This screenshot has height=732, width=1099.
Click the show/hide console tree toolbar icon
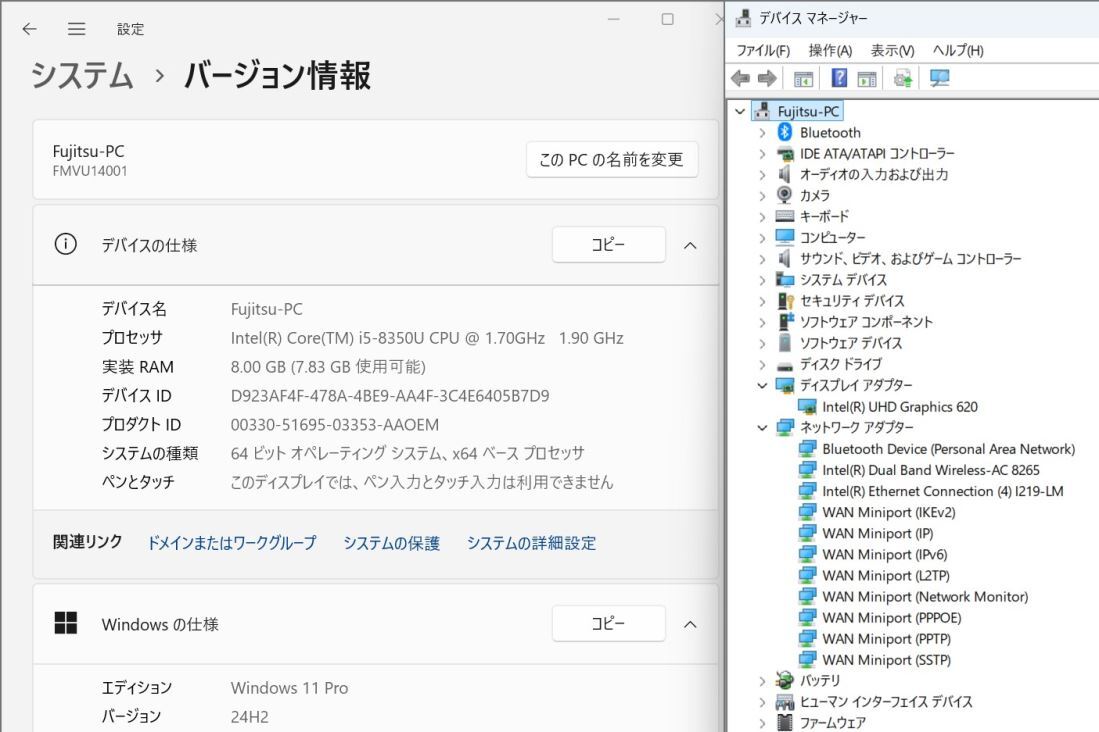(803, 79)
